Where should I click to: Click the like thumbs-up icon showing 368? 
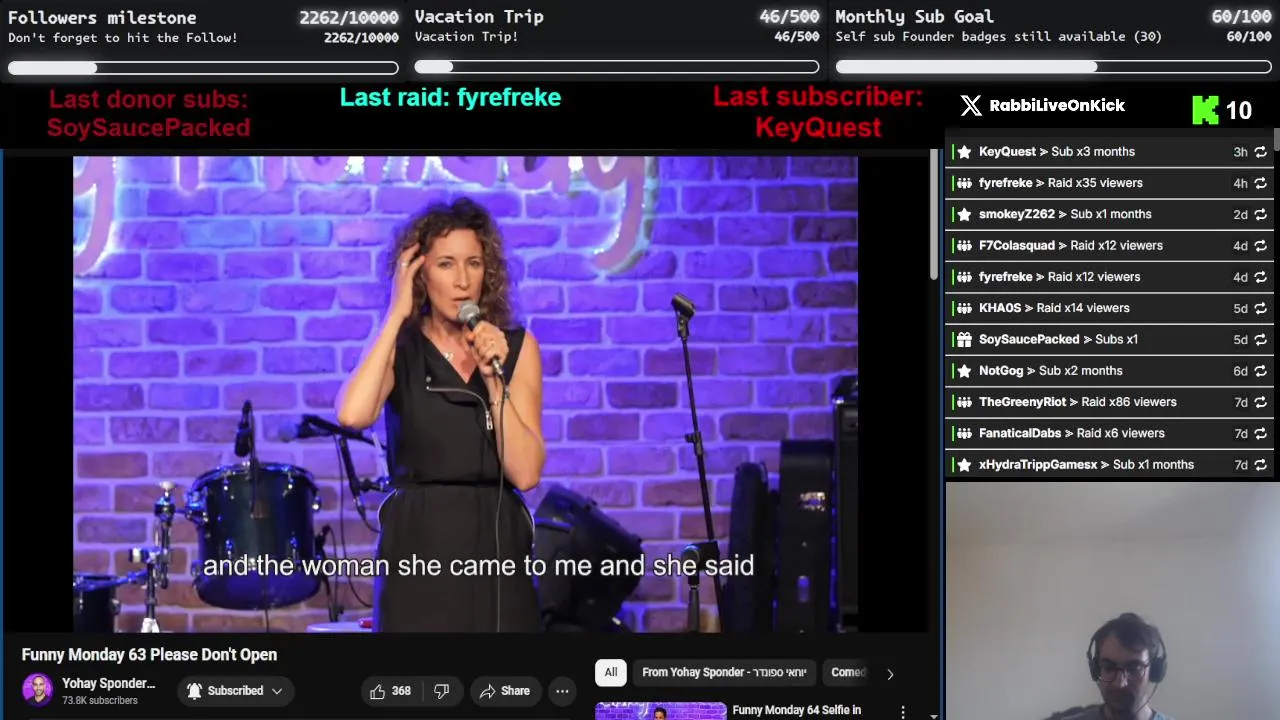coord(377,691)
